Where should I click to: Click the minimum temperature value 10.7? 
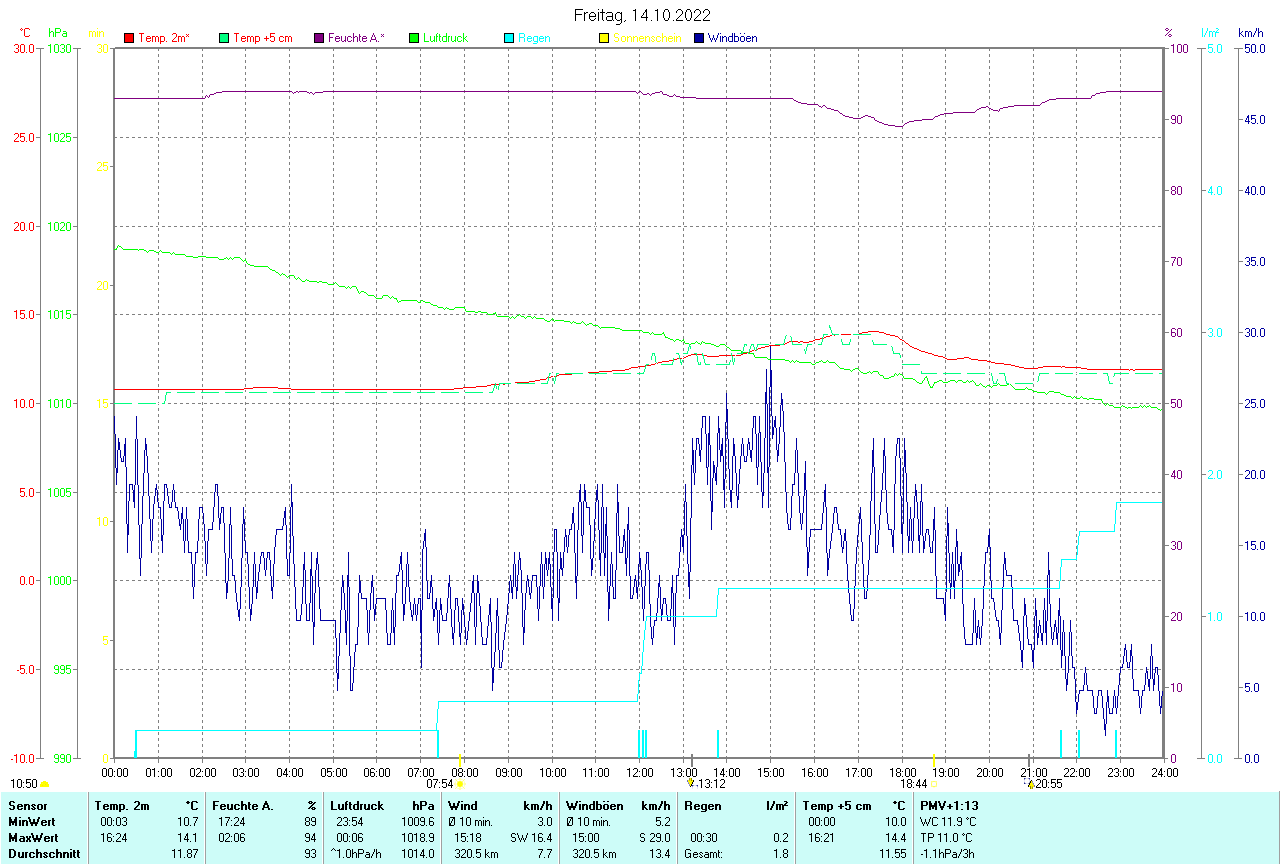click(187, 822)
